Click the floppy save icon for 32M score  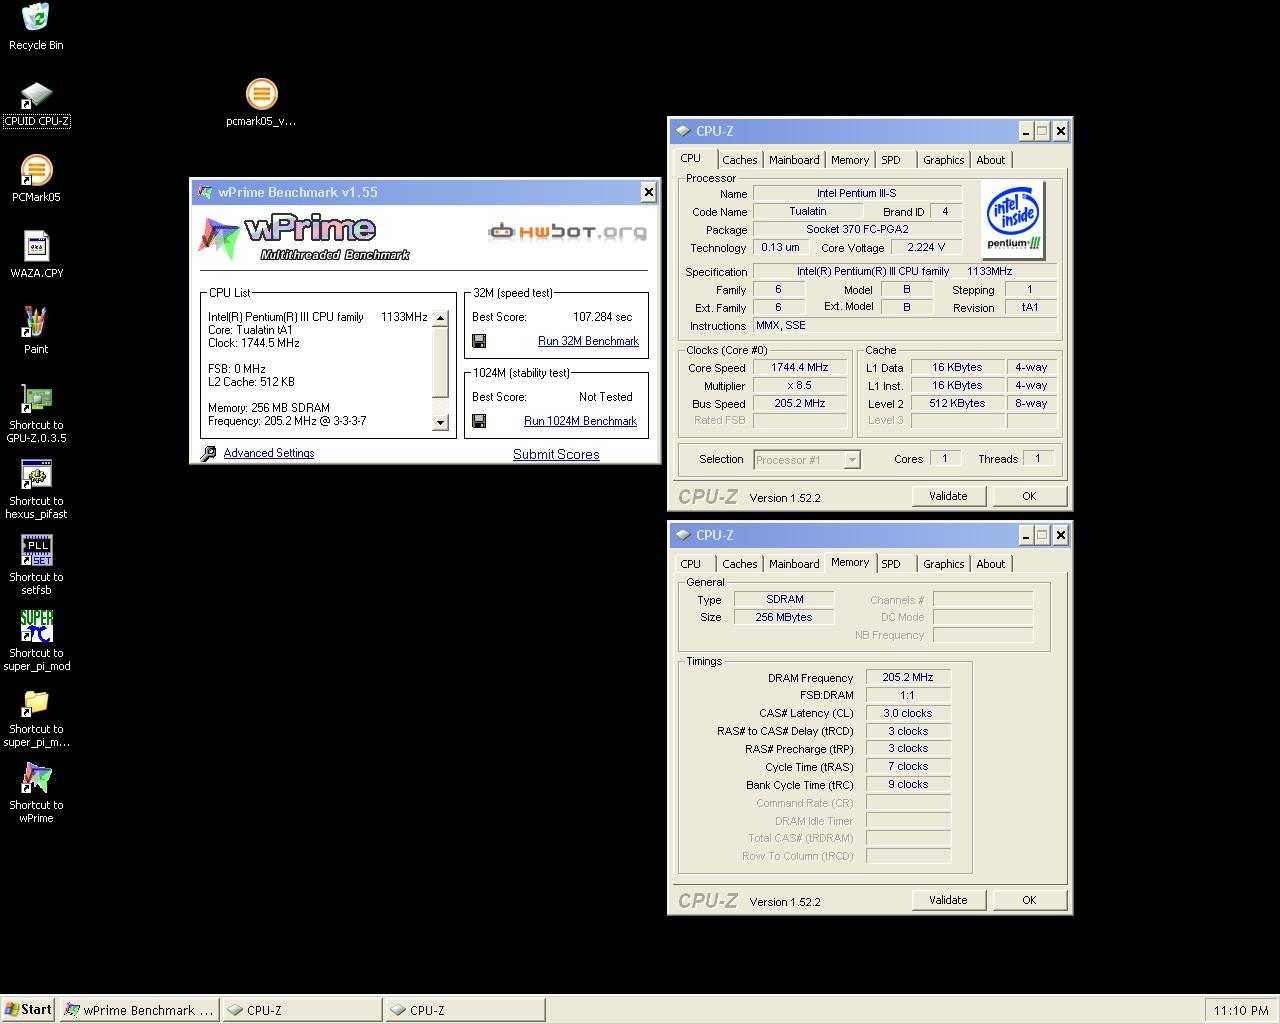click(479, 341)
